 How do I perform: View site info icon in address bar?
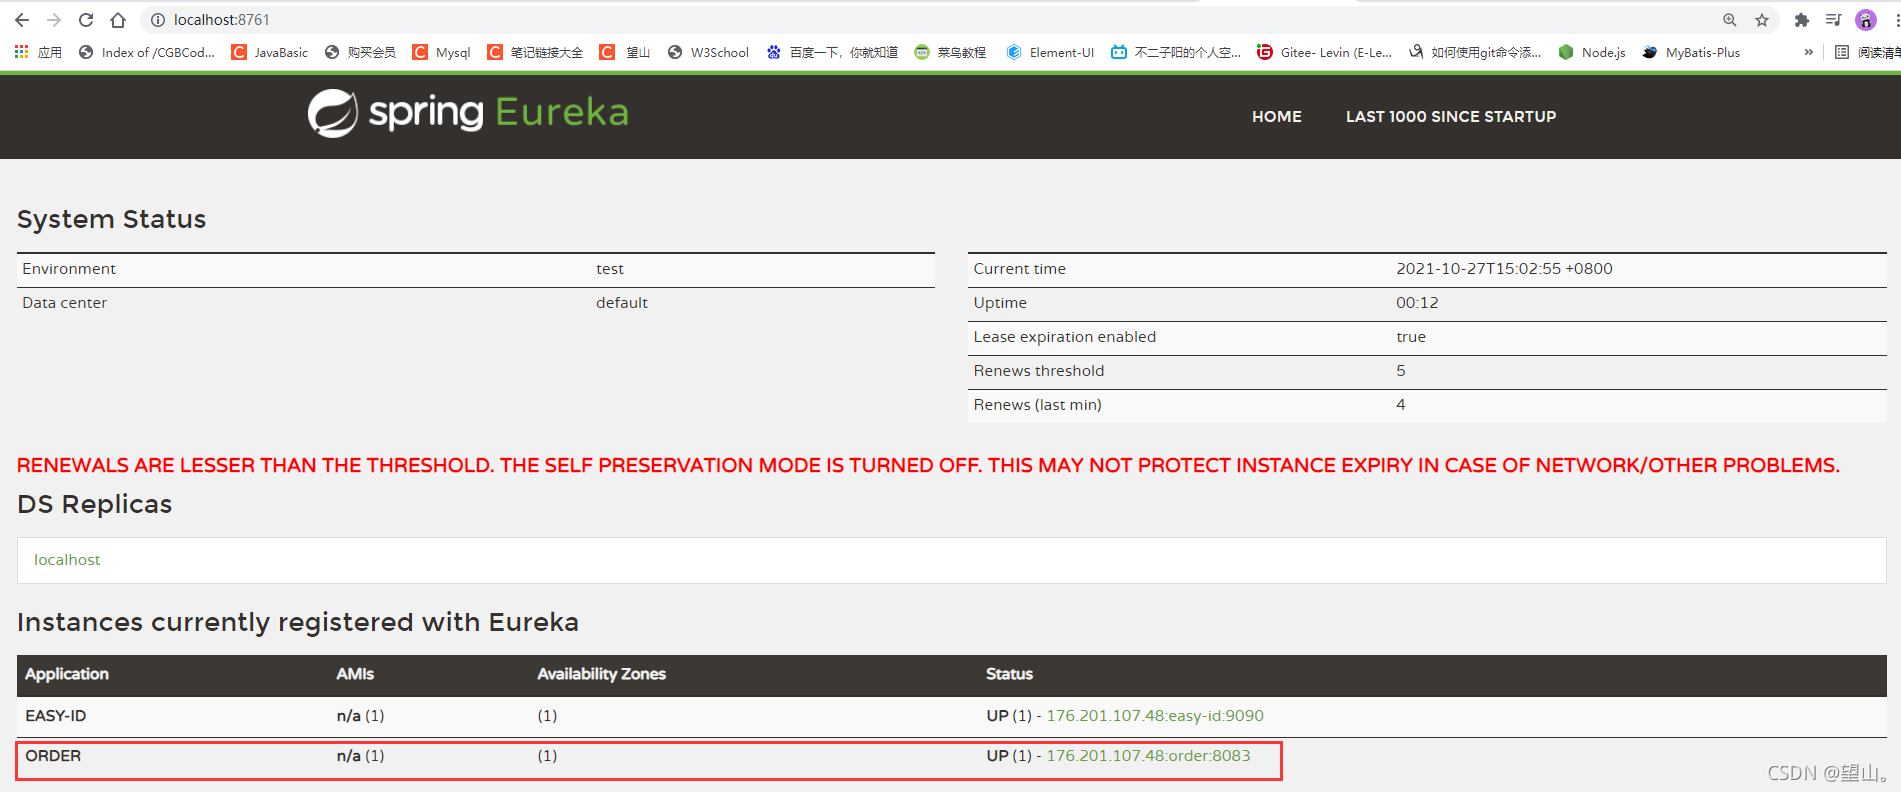[158, 20]
